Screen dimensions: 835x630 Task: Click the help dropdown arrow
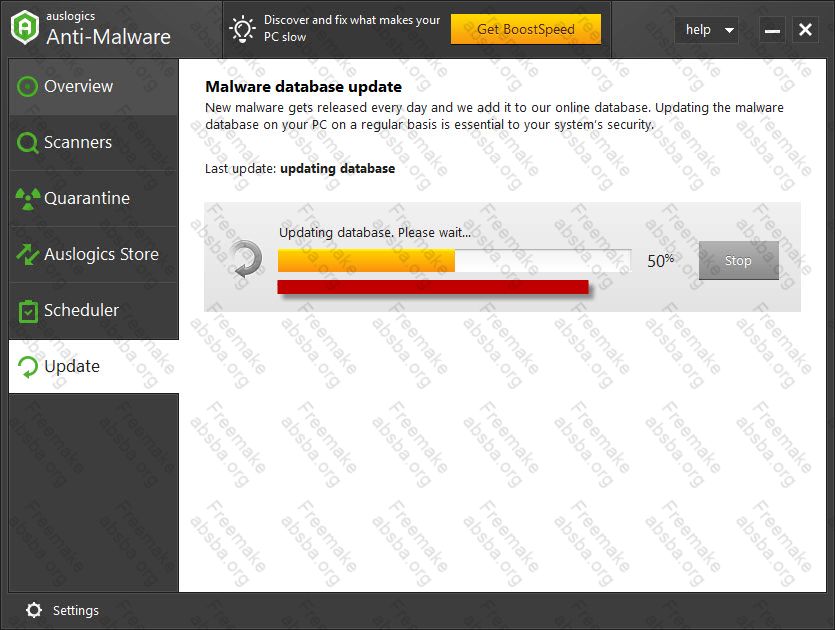point(730,30)
